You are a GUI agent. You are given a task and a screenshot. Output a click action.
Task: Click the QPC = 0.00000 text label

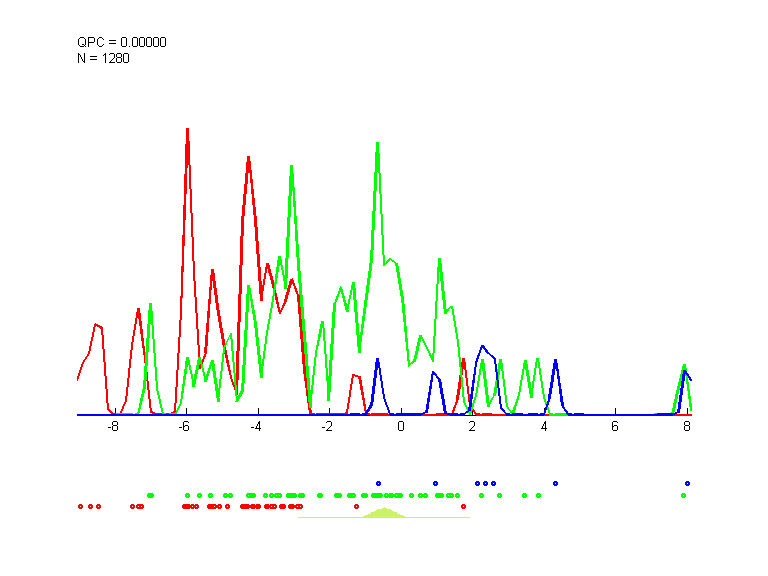[121, 42]
